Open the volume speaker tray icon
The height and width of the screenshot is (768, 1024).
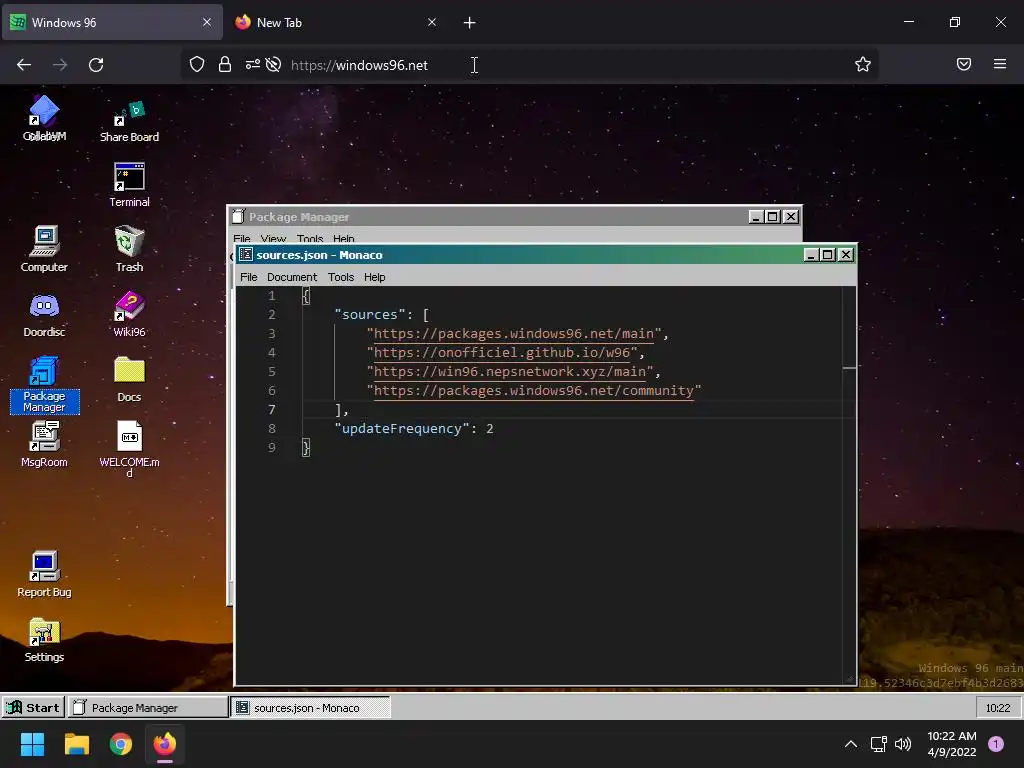pyautogui.click(x=903, y=744)
